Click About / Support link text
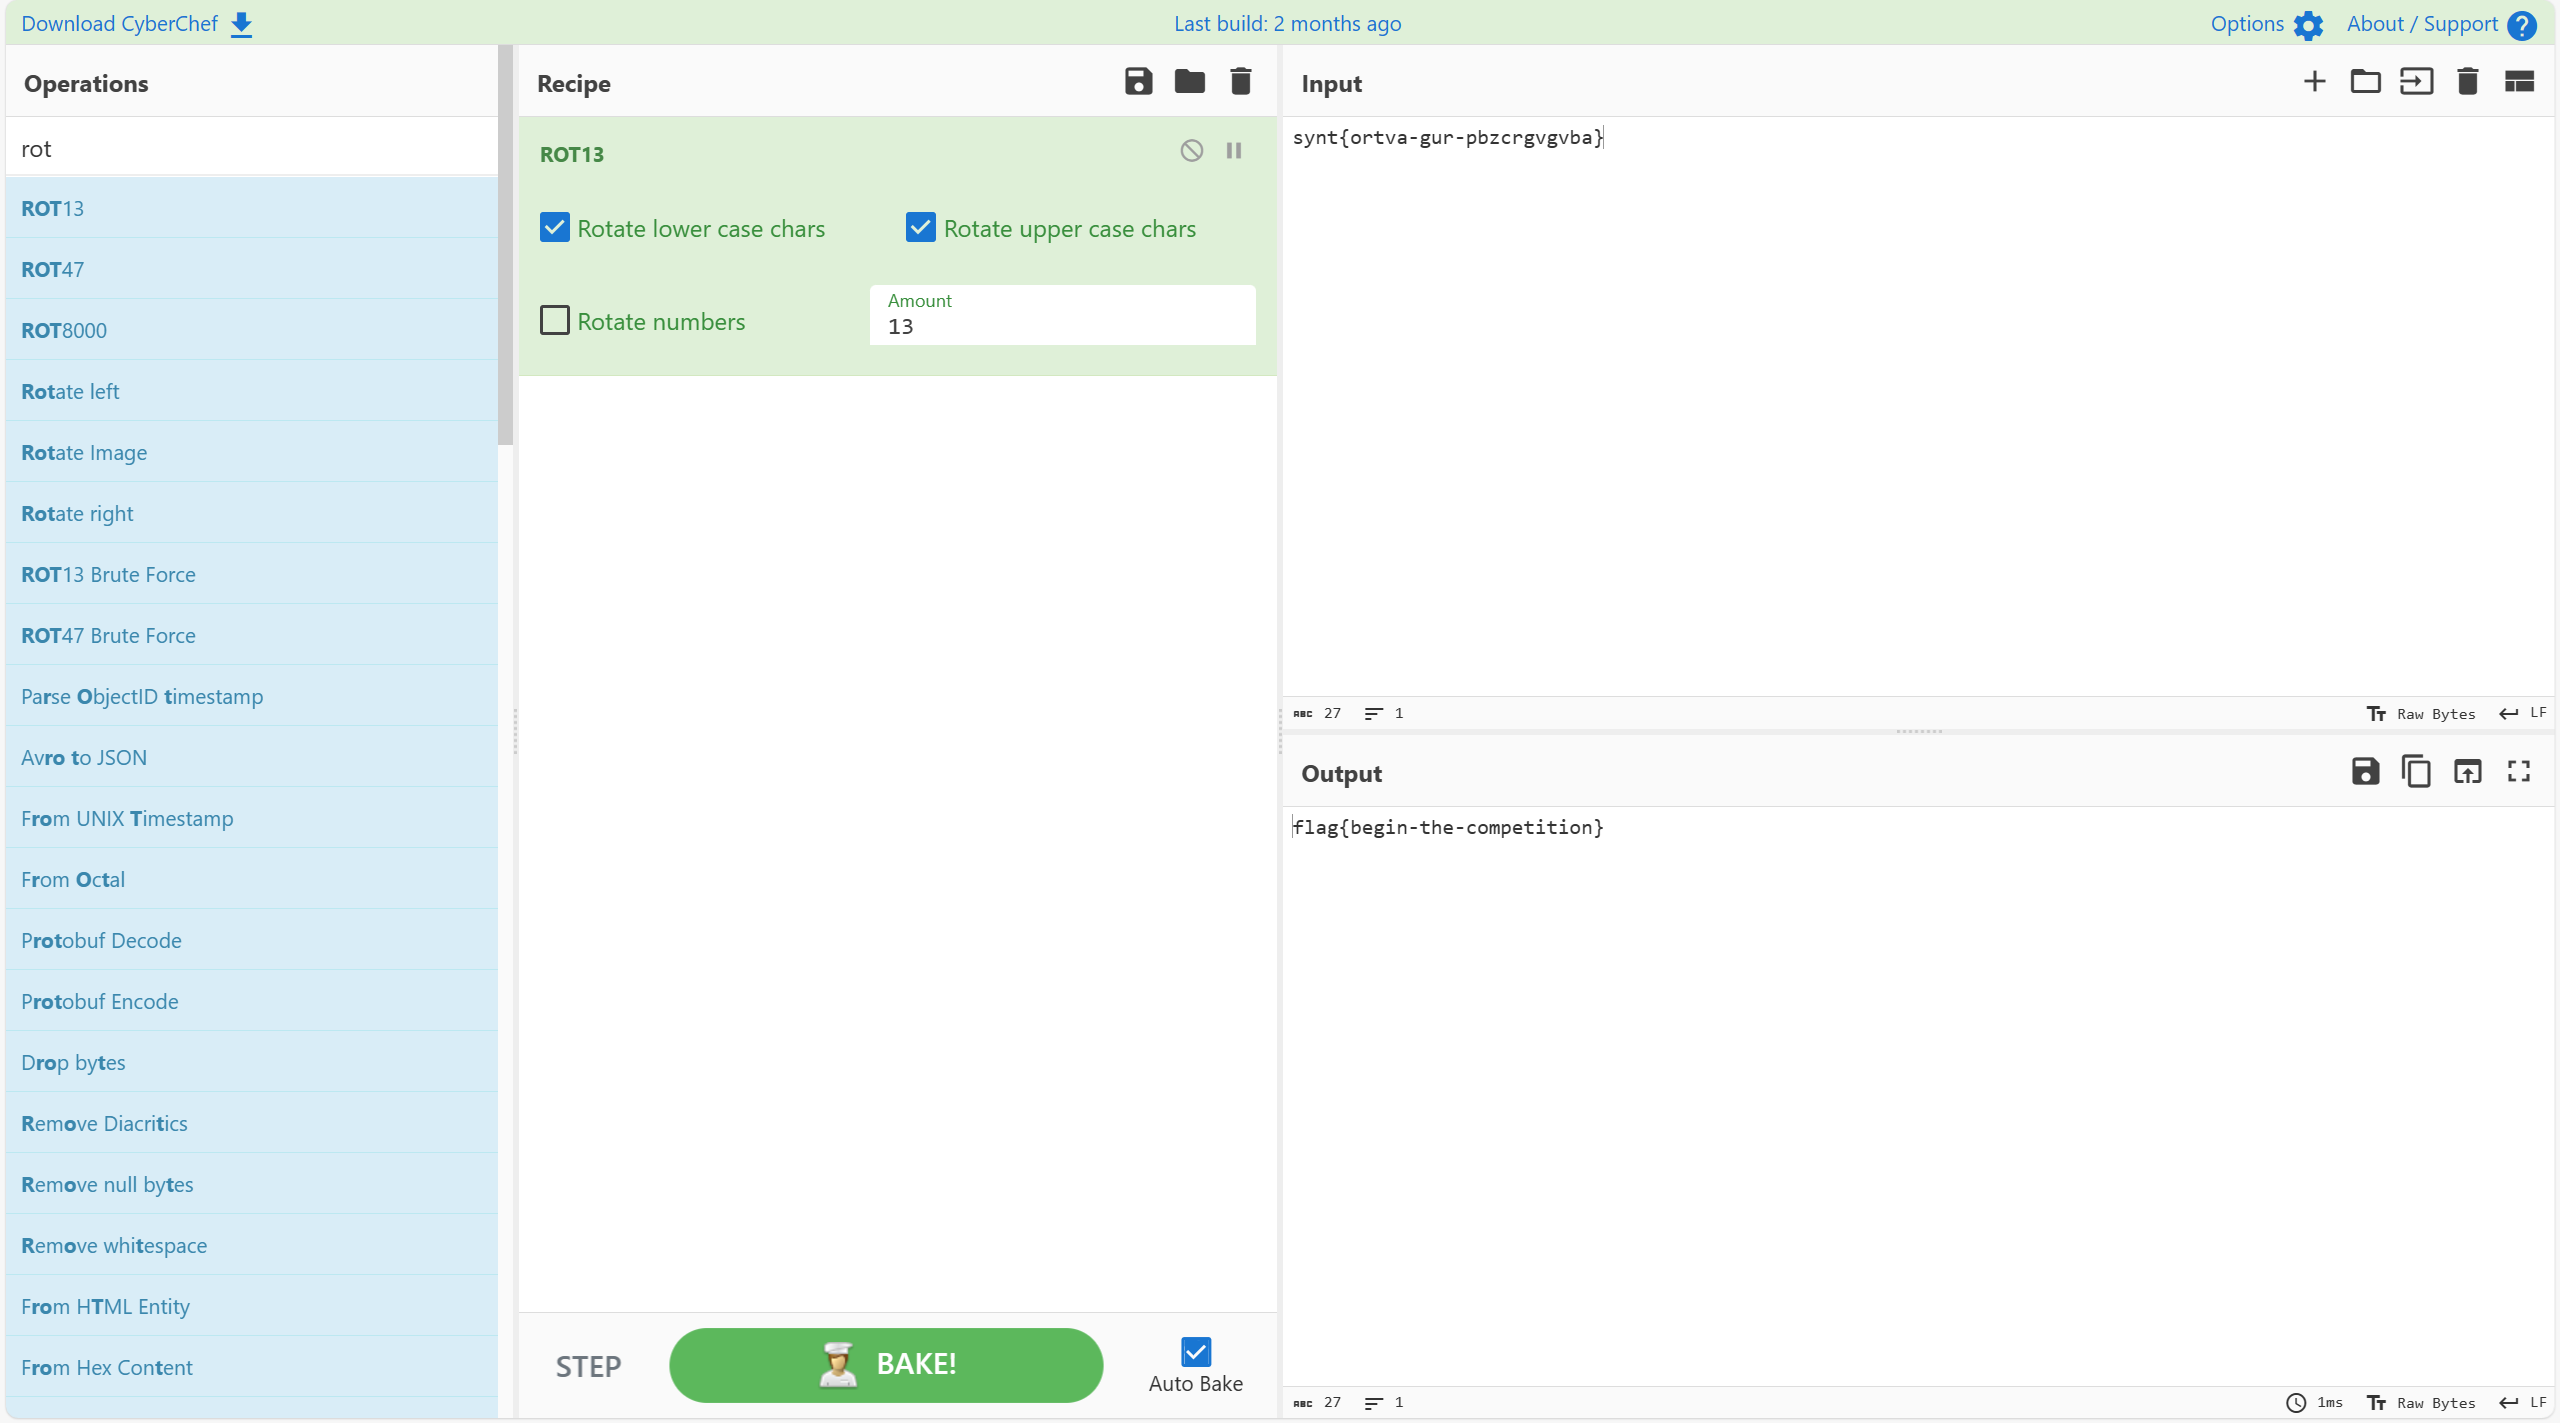This screenshot has width=2560, height=1423. 2422,24
